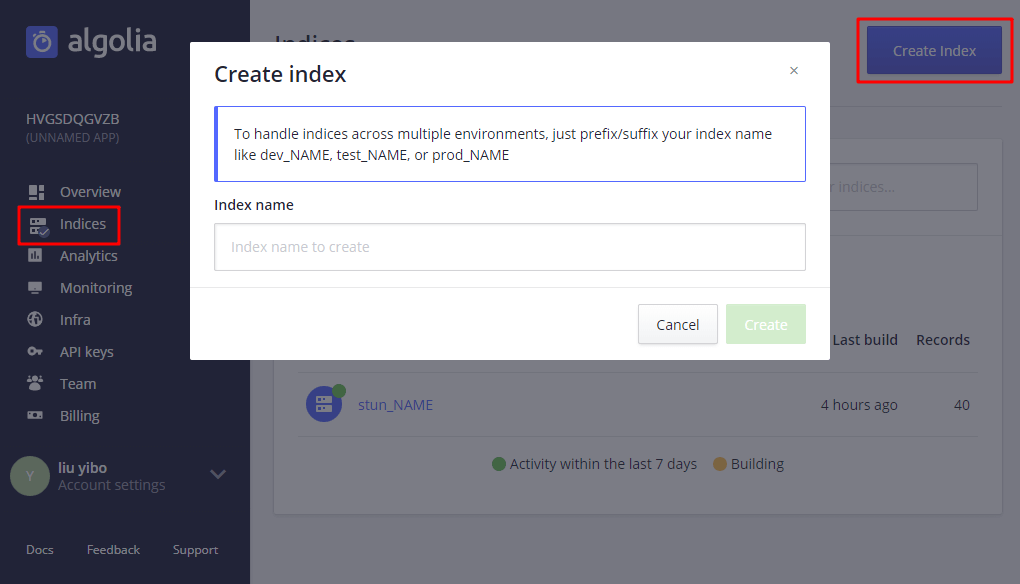The width and height of the screenshot is (1020, 584).
Task: Go to the Monitoring section
Action: coord(96,288)
